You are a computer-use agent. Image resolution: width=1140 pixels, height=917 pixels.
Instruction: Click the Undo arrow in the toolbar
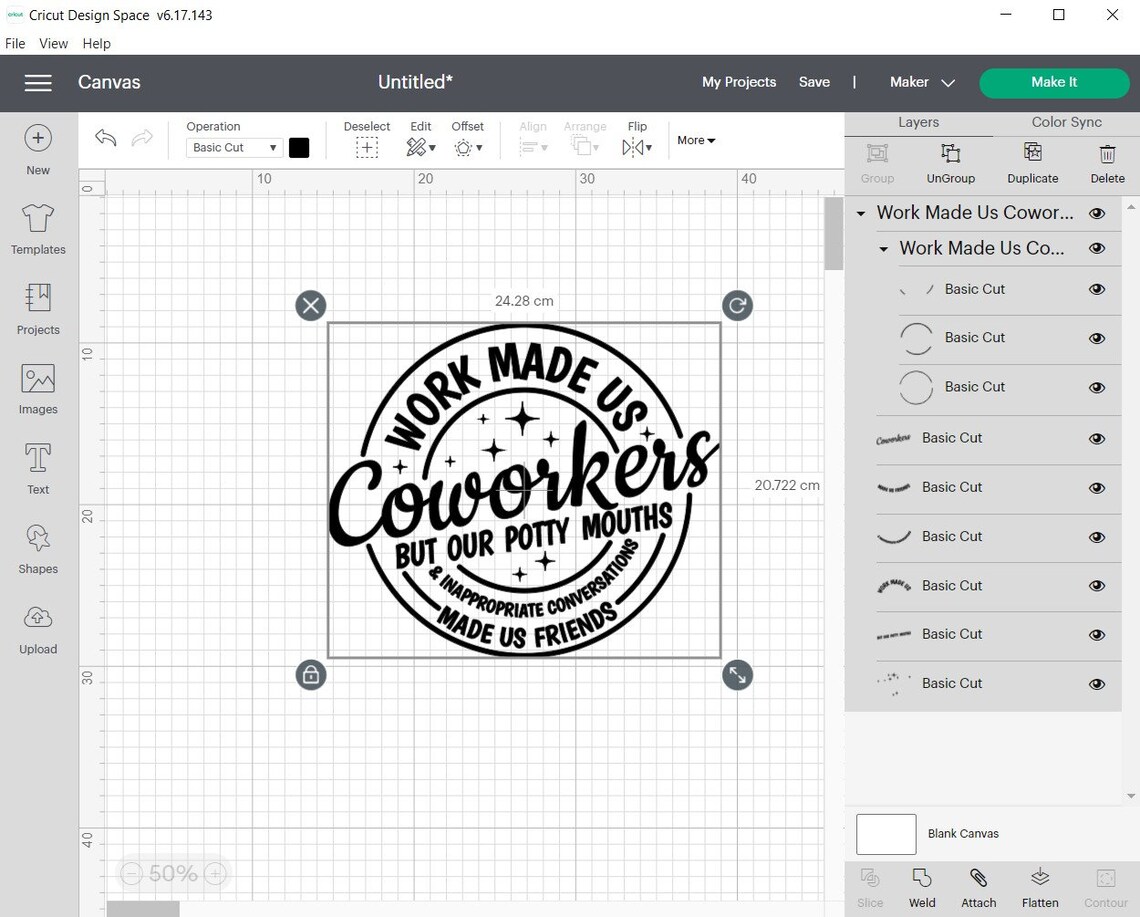(x=105, y=138)
